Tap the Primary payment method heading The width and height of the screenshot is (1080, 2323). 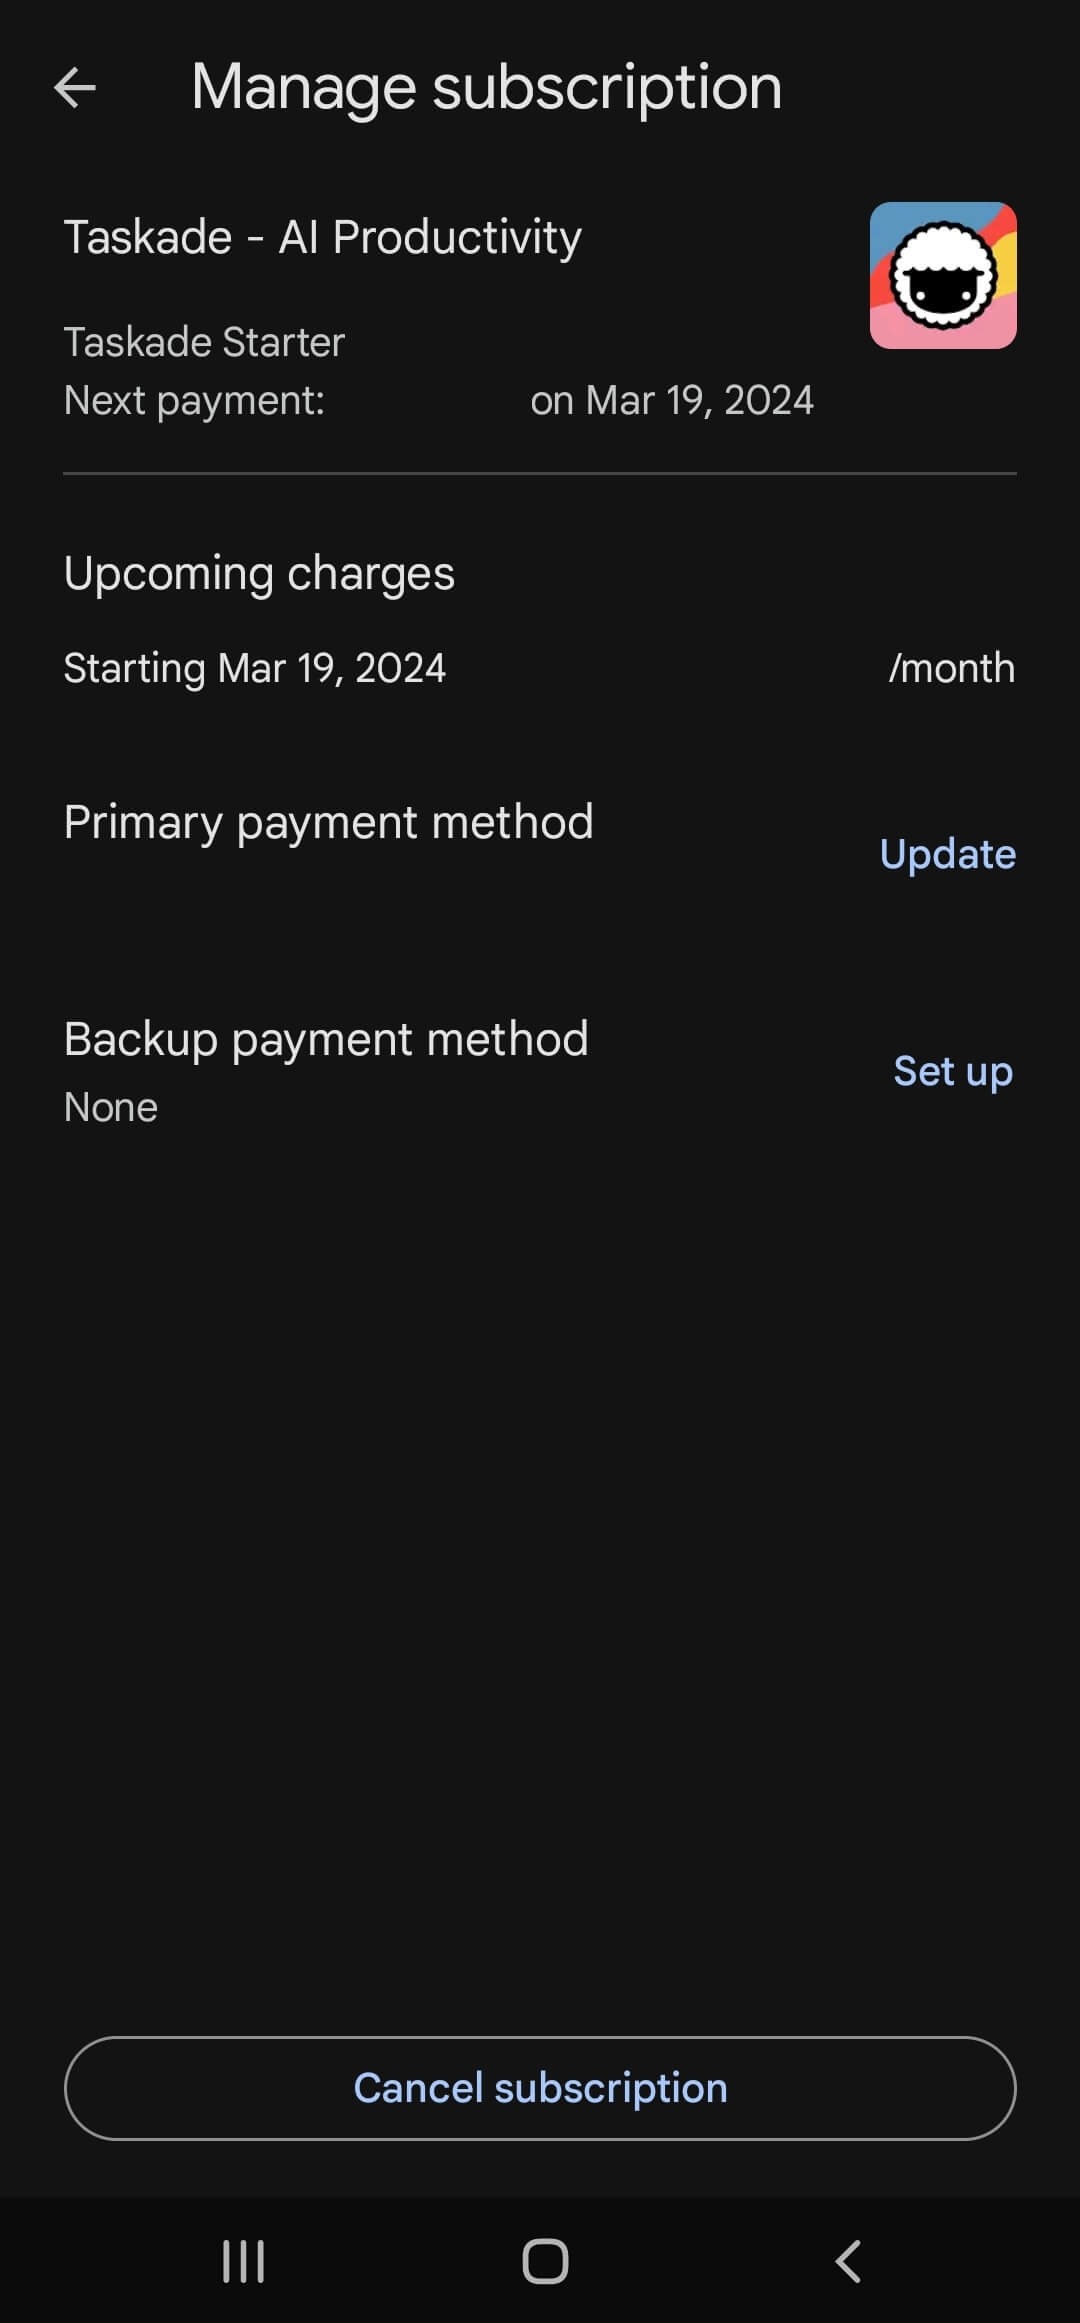tap(328, 822)
